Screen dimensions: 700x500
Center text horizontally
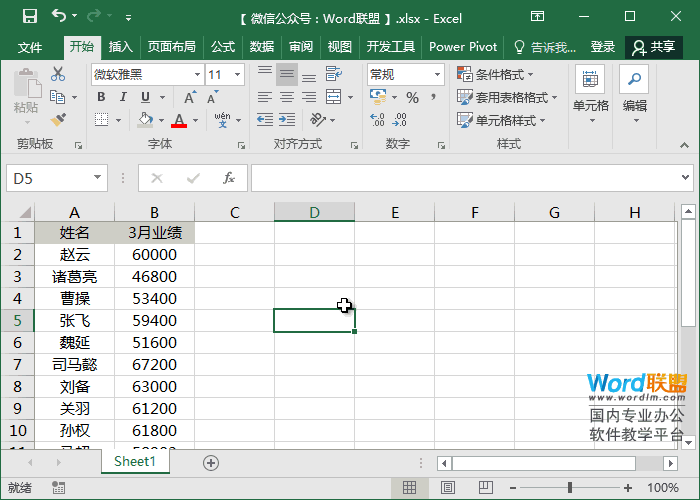tap(287, 97)
